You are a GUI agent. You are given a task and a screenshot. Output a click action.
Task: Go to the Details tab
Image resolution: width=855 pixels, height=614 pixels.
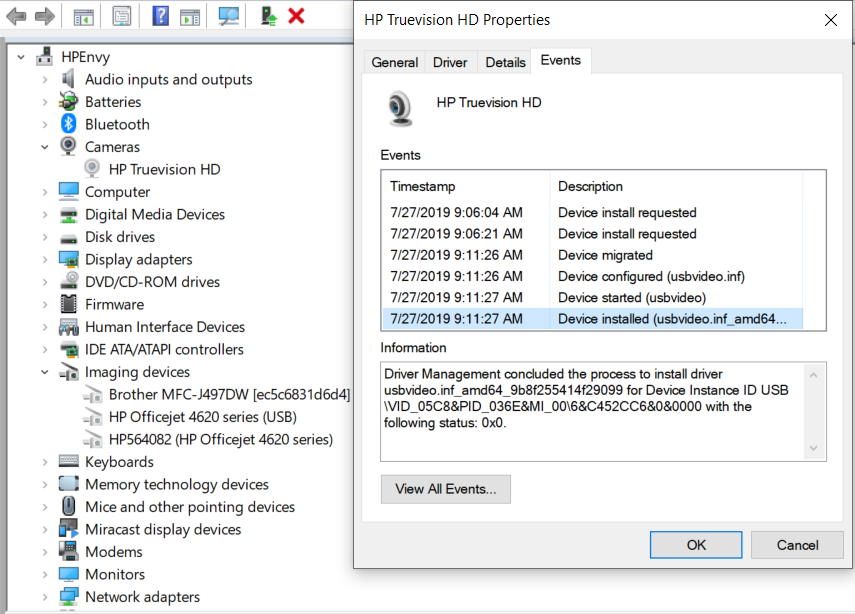click(505, 62)
